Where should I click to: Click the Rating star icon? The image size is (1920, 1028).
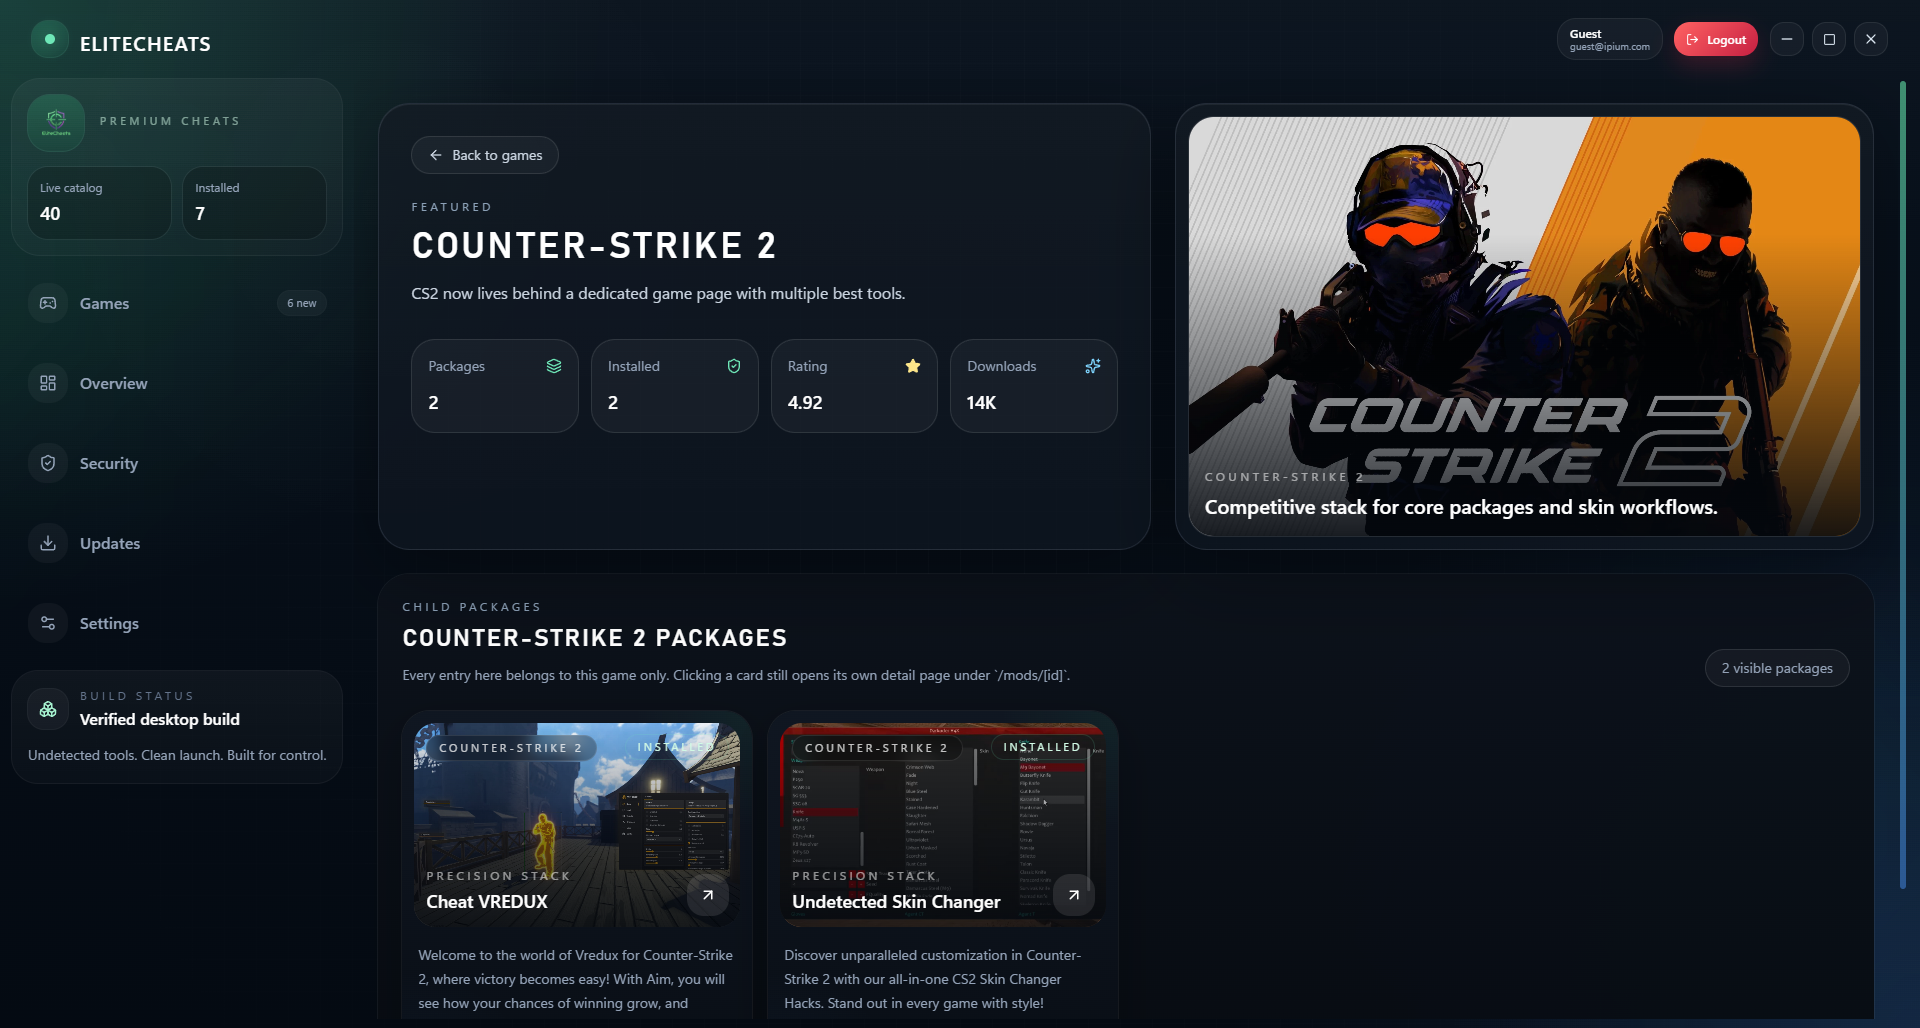coord(913,366)
